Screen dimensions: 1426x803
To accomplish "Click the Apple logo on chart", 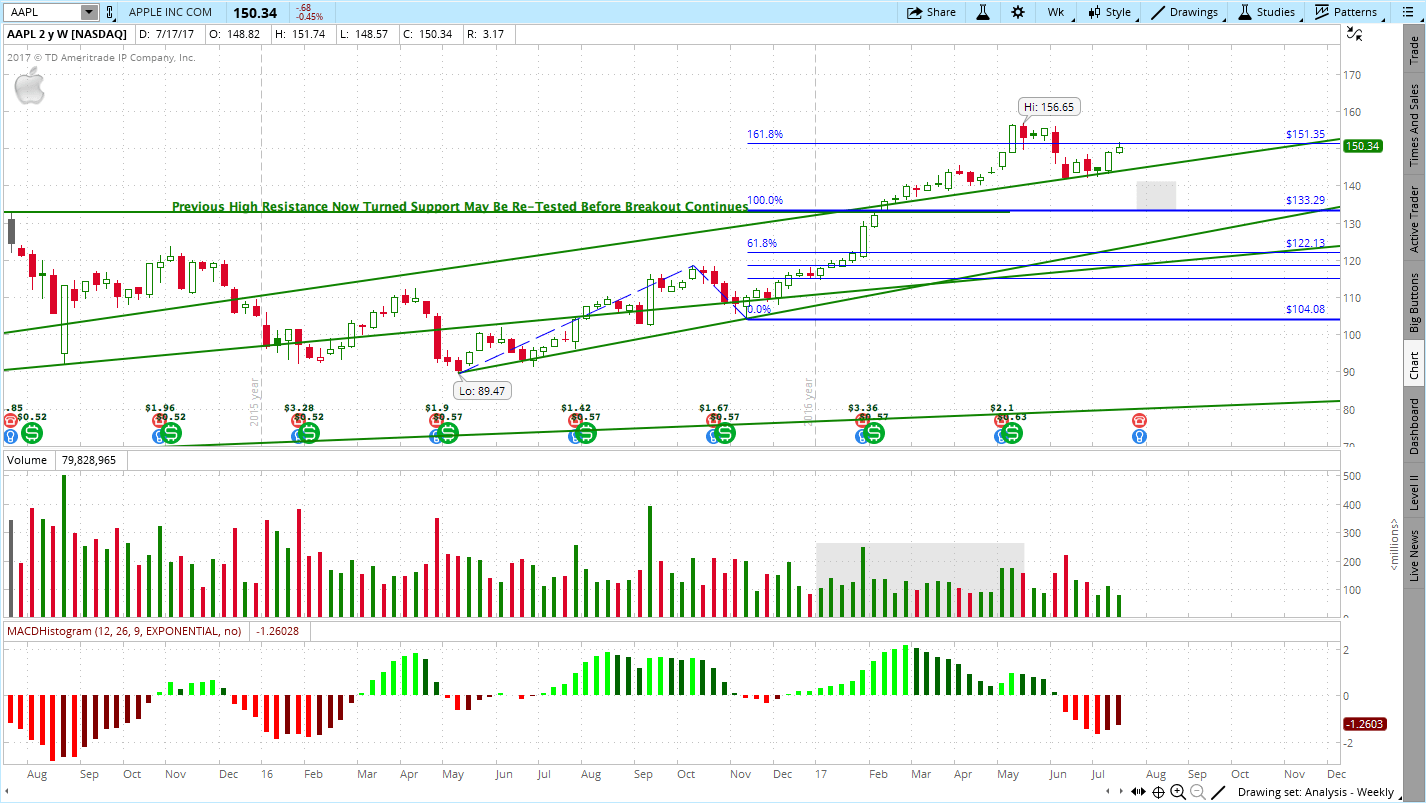I will tap(29, 88).
